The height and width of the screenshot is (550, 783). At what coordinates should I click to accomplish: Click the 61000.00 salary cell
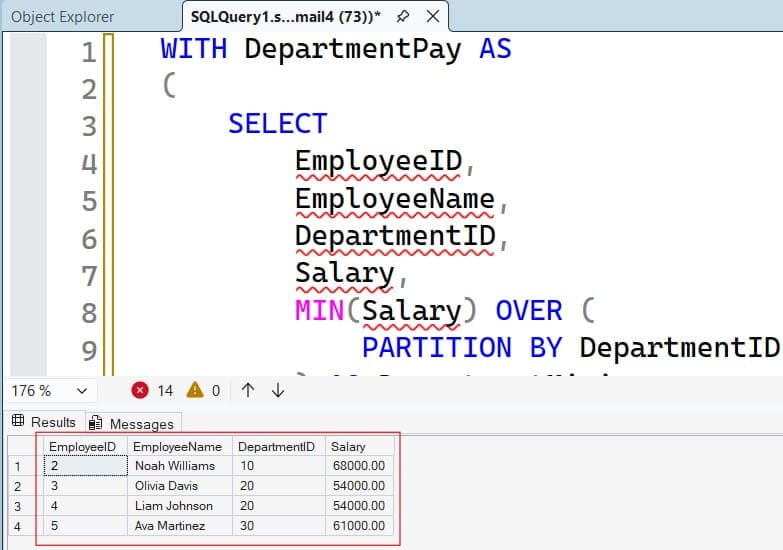(x=360, y=526)
